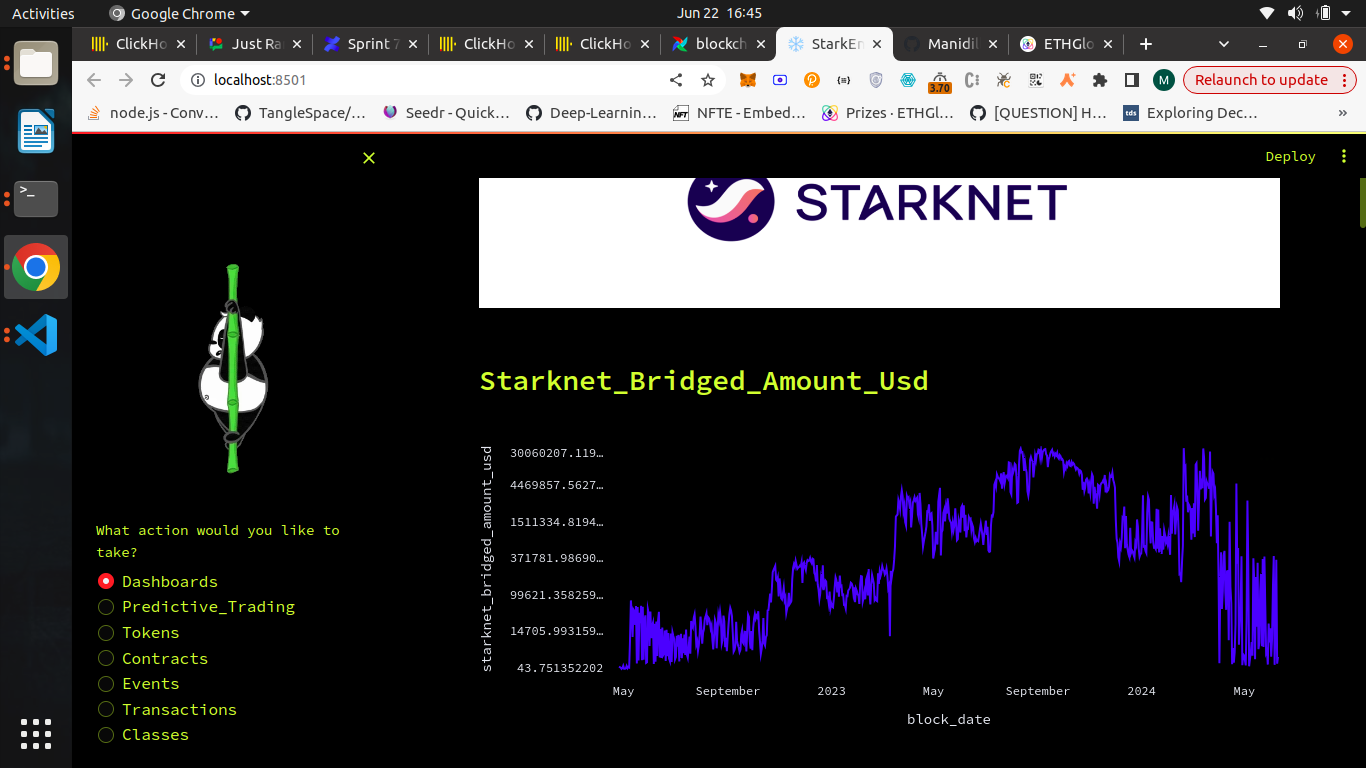Open the Files app in dock
Image resolution: width=1366 pixels, height=768 pixels.
[x=37, y=63]
